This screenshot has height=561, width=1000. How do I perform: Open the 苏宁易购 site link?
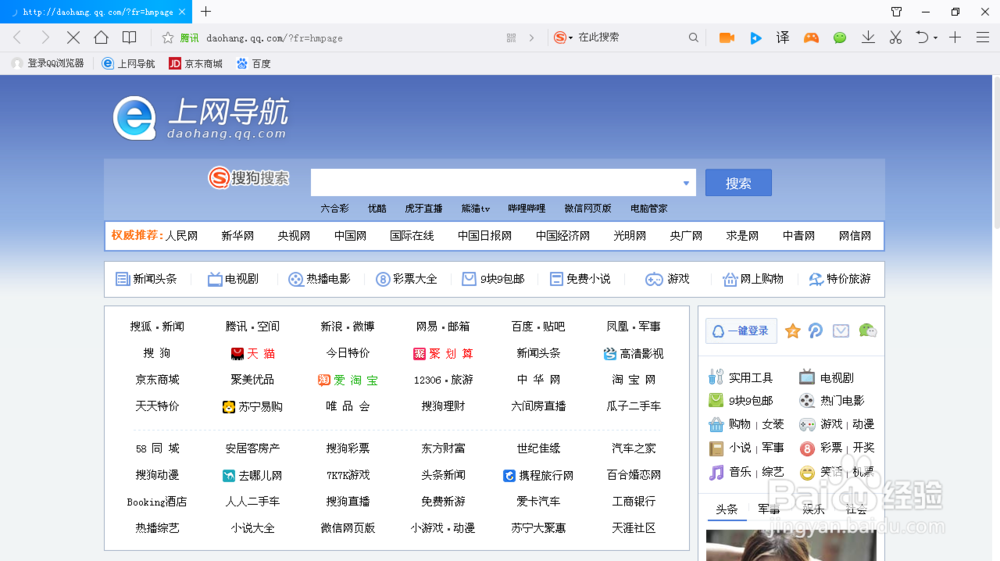(x=253, y=407)
